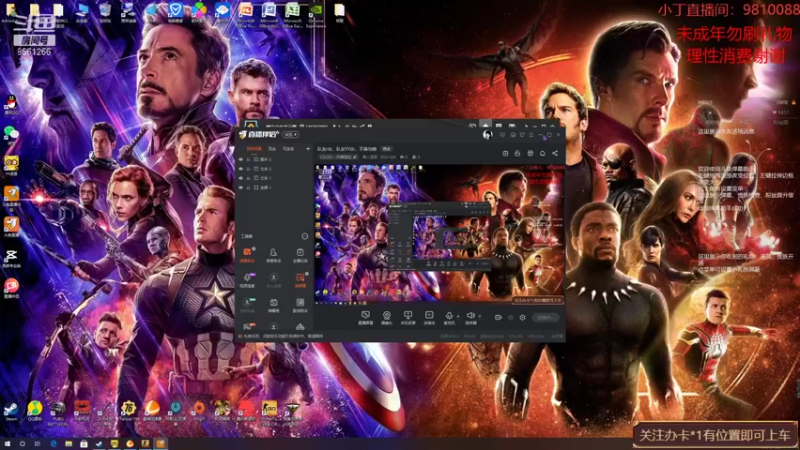
Task: Open the hamburger menu in the app header
Action: coord(531,135)
